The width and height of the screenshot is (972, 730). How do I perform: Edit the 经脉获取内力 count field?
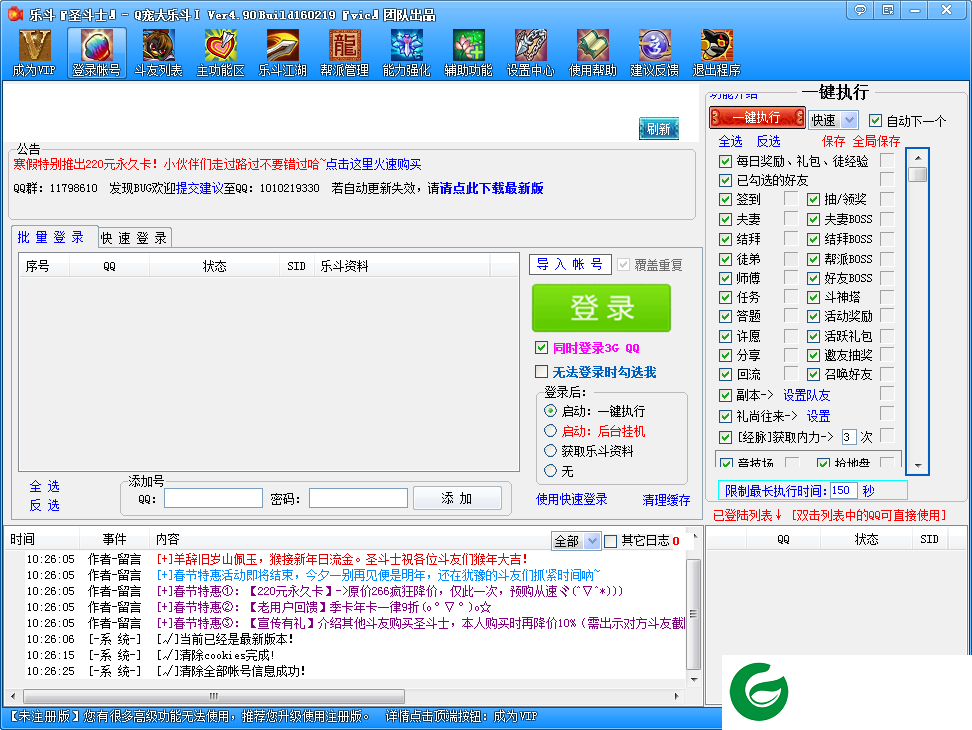[849, 438]
